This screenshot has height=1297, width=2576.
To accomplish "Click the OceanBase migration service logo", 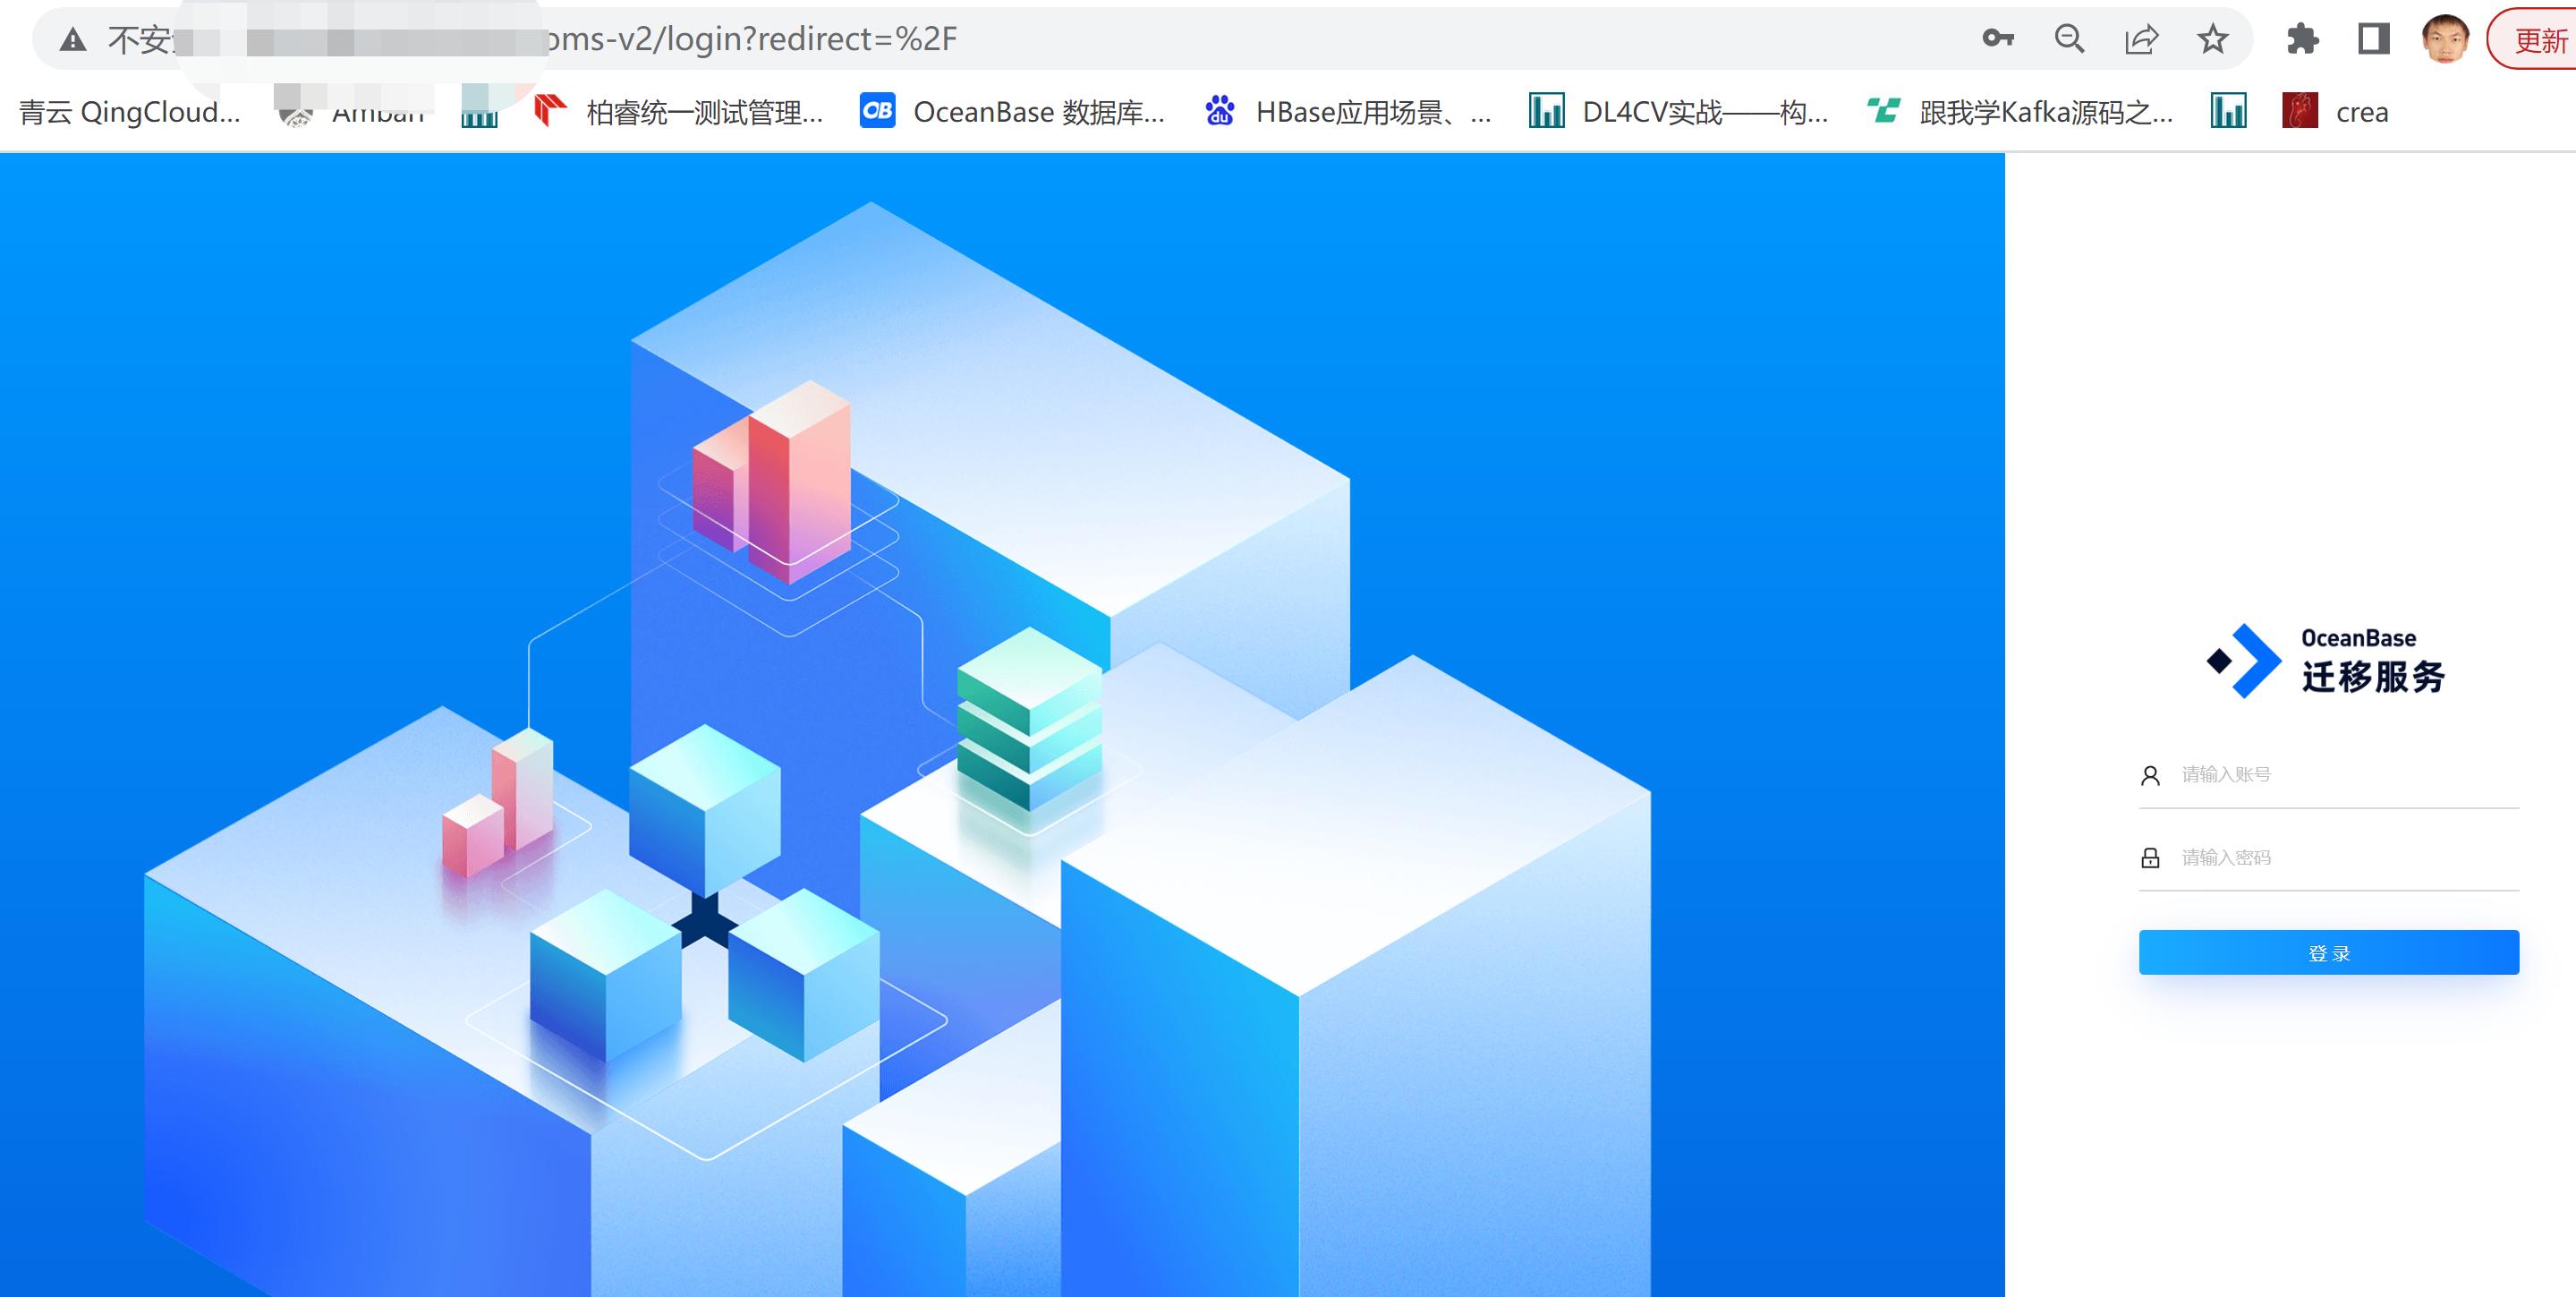I will click(x=2326, y=661).
